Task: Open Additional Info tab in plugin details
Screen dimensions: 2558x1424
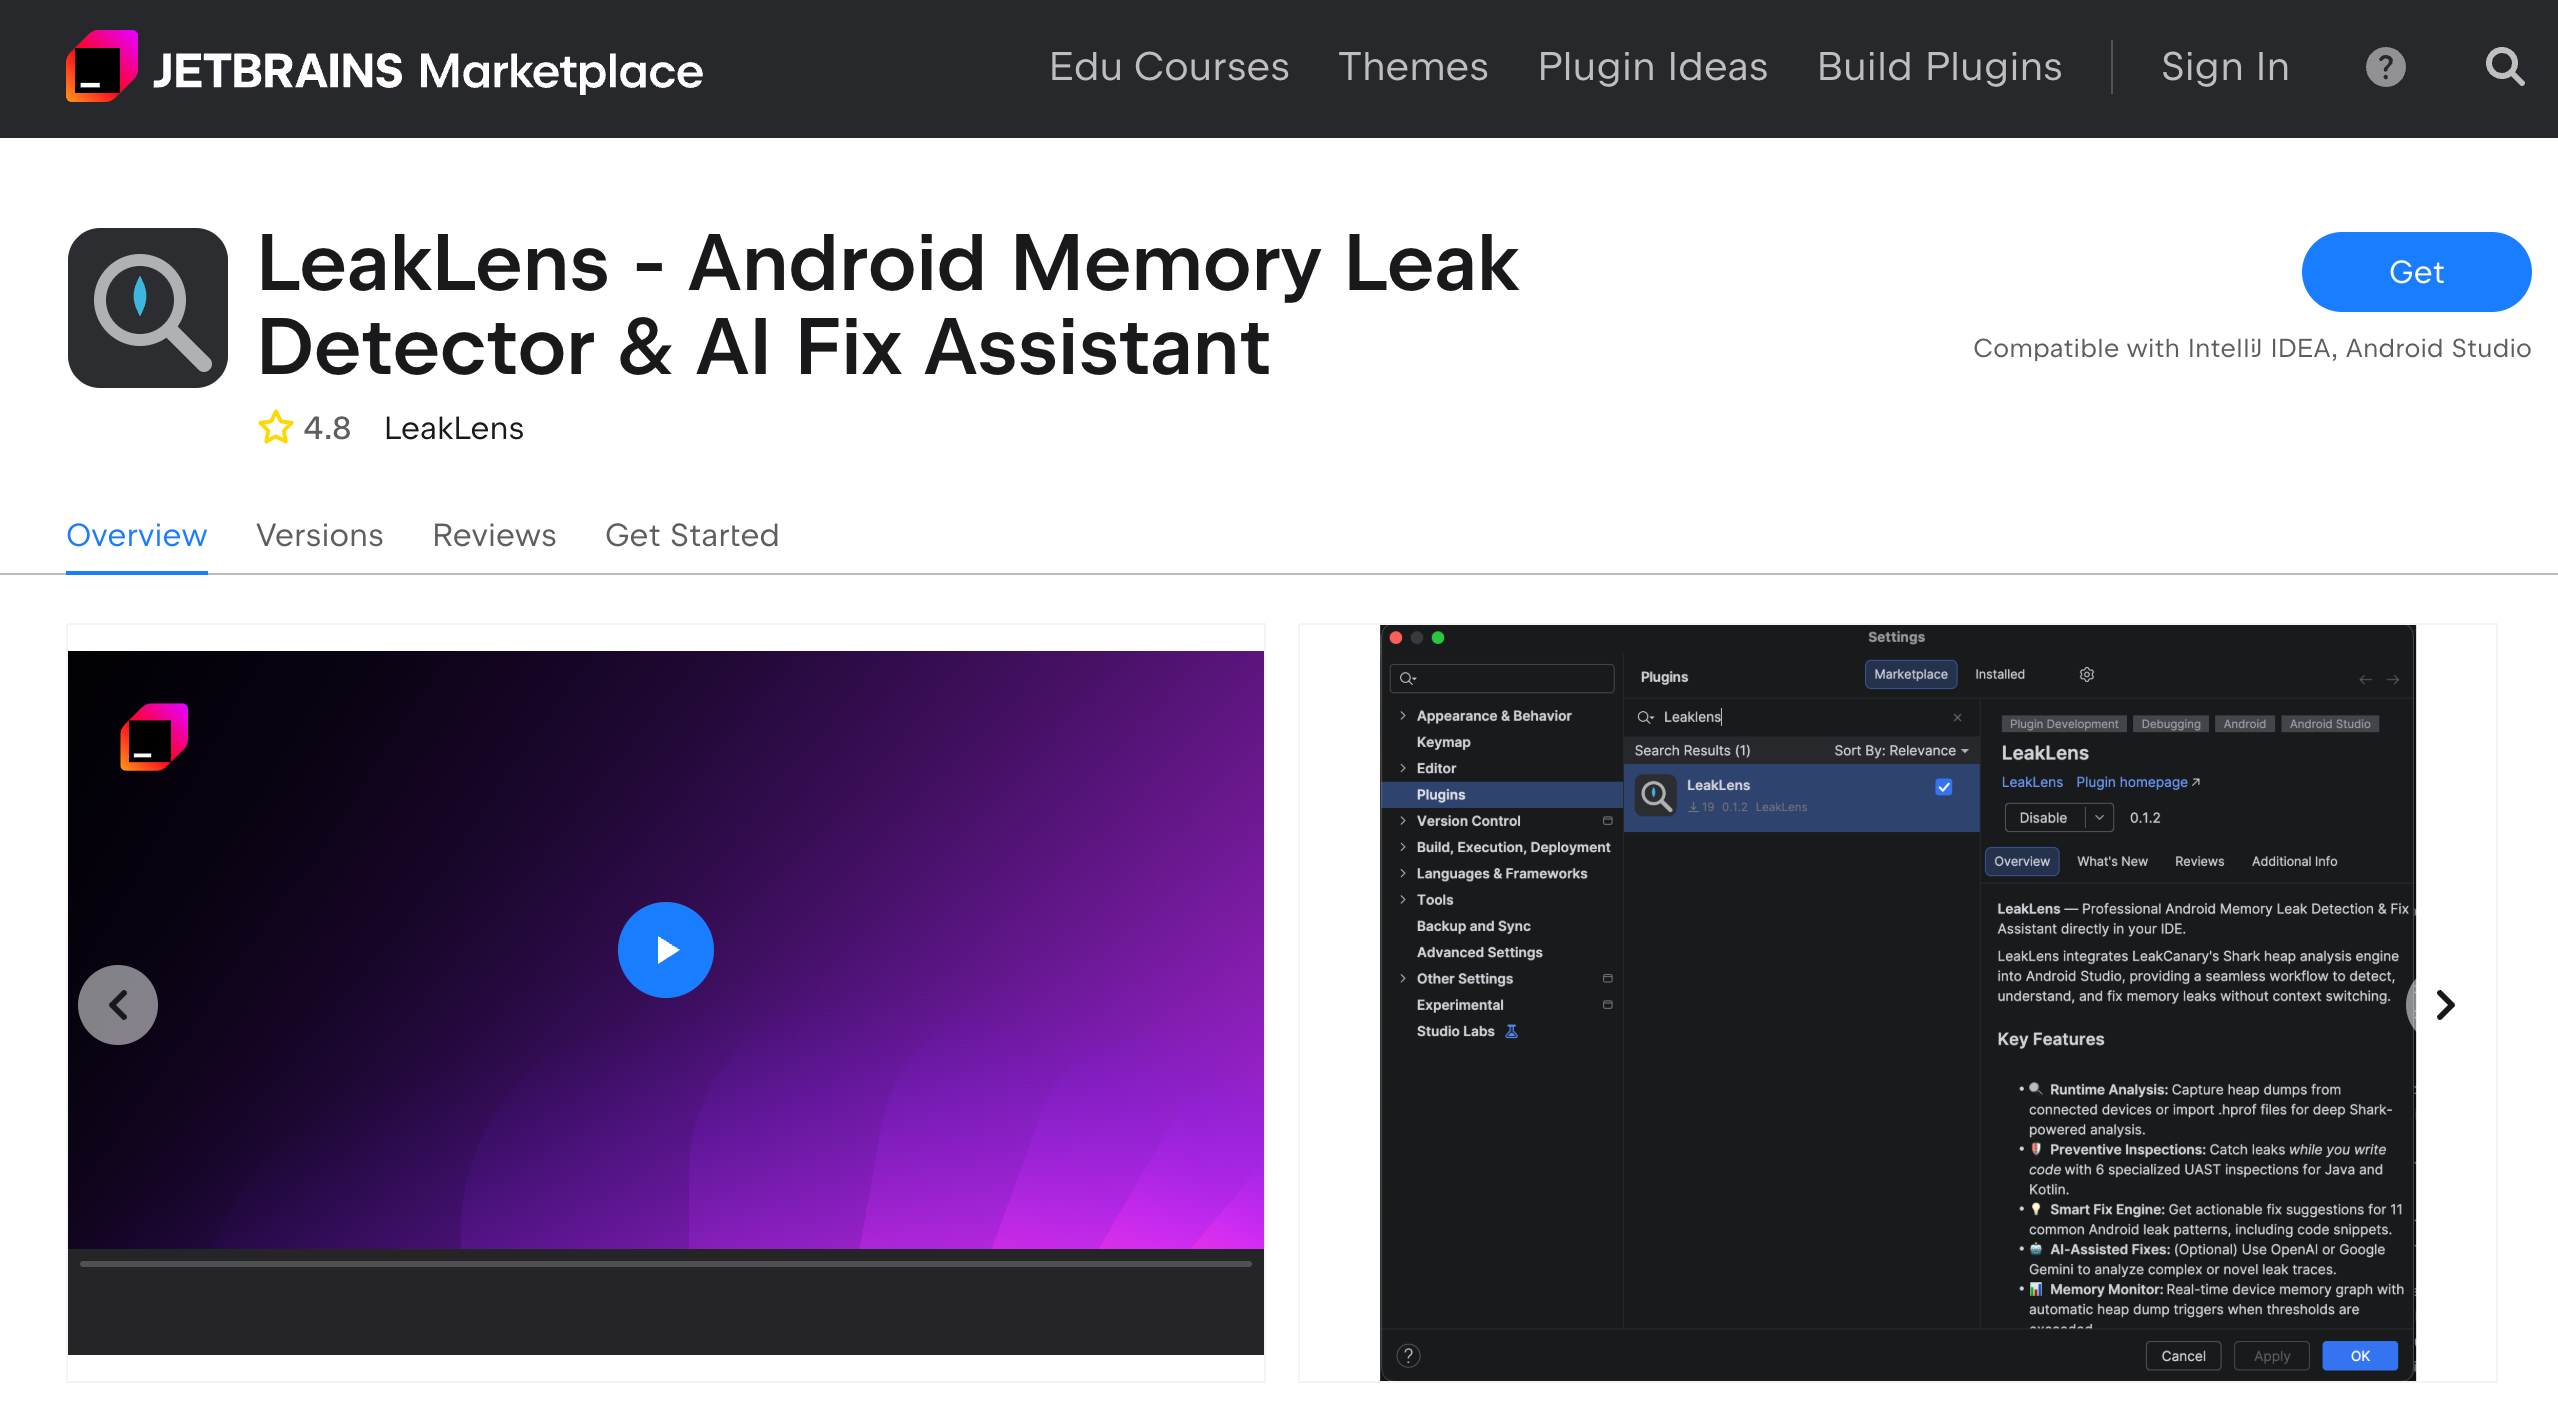Action: tap(2294, 861)
